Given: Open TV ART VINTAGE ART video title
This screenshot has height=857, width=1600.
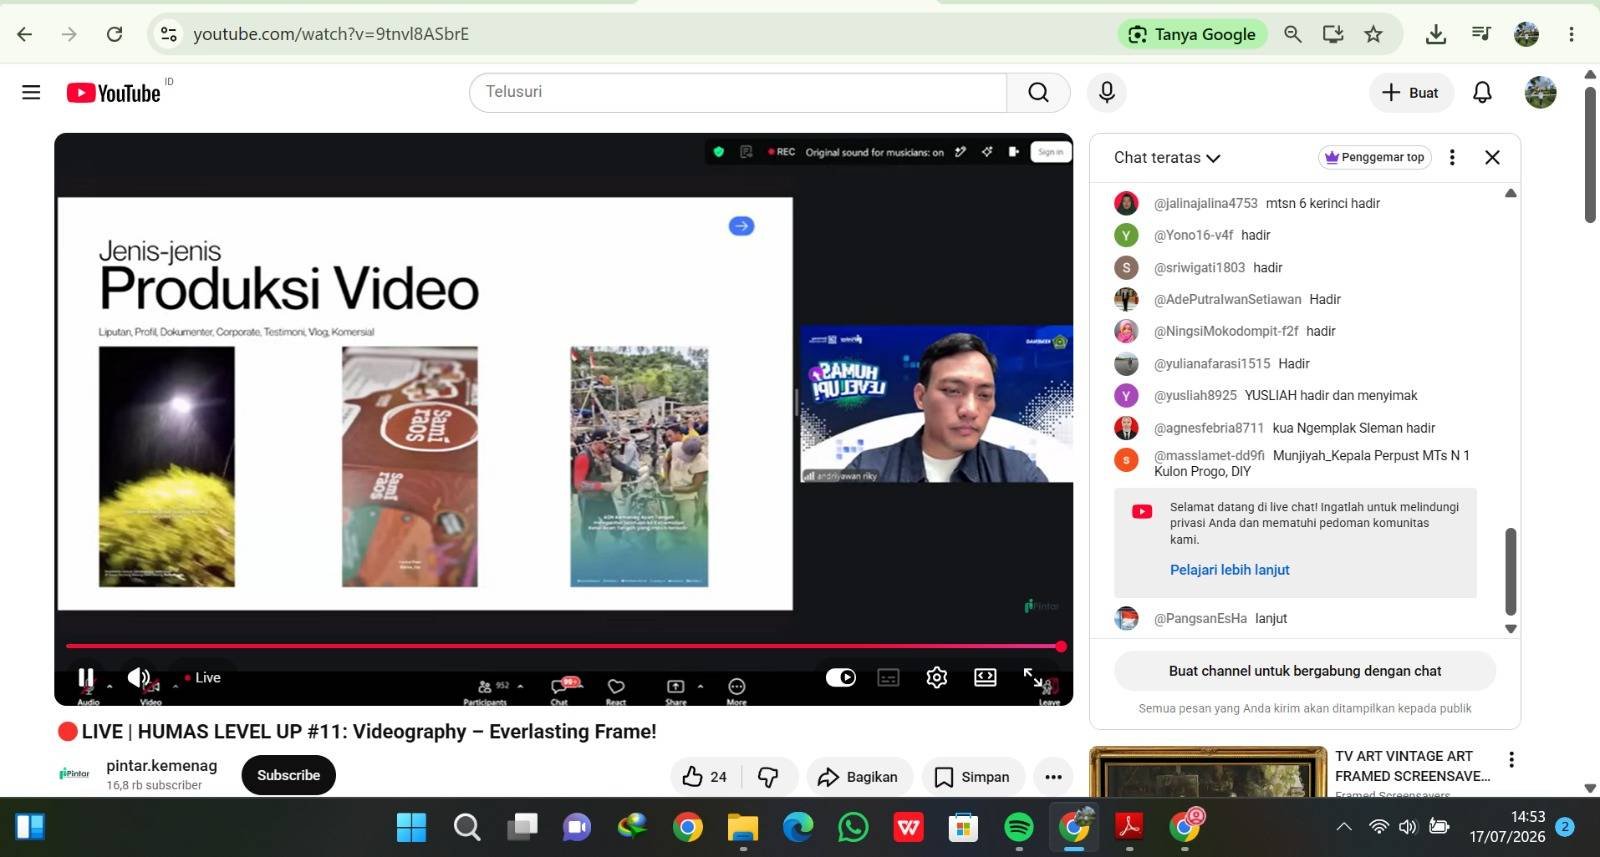Looking at the screenshot, I should pos(1412,766).
